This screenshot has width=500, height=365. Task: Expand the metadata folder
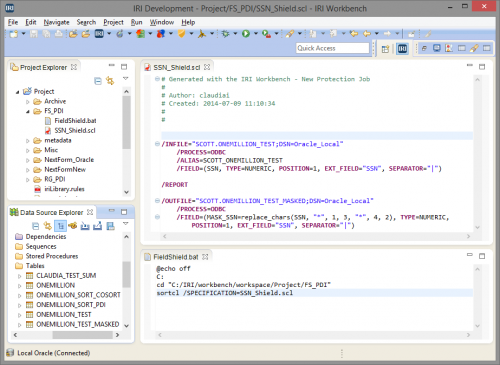coord(28,141)
